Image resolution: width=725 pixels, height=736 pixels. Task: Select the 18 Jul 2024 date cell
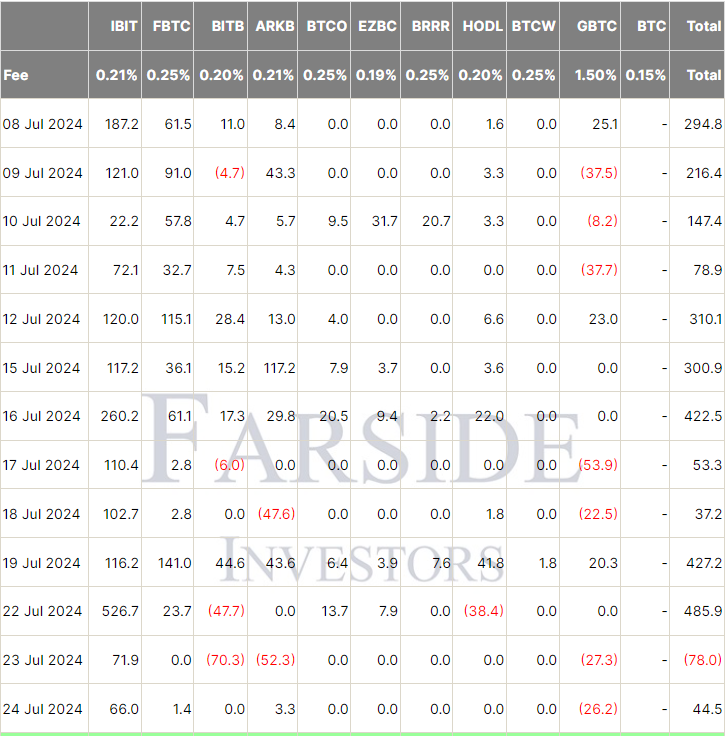pos(41,514)
